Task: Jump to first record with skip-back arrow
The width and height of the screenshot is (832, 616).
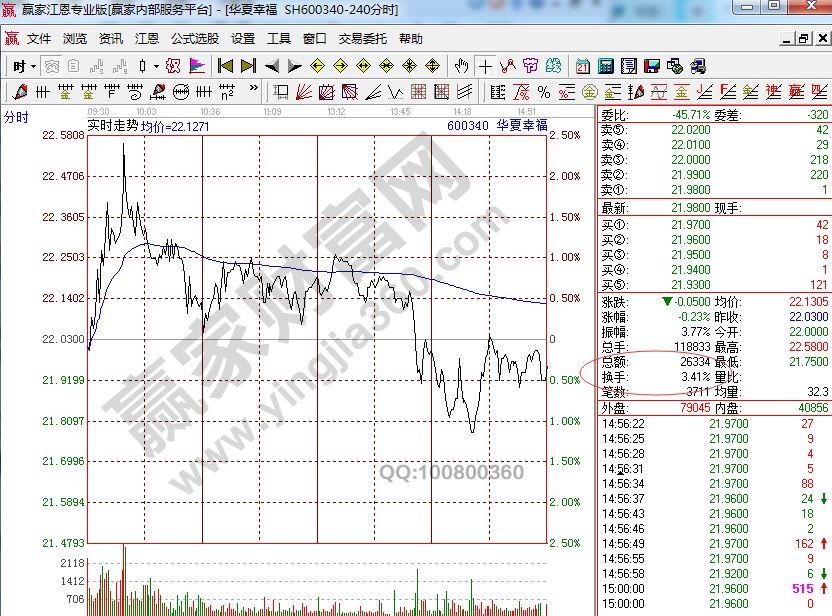Action: click(x=225, y=67)
